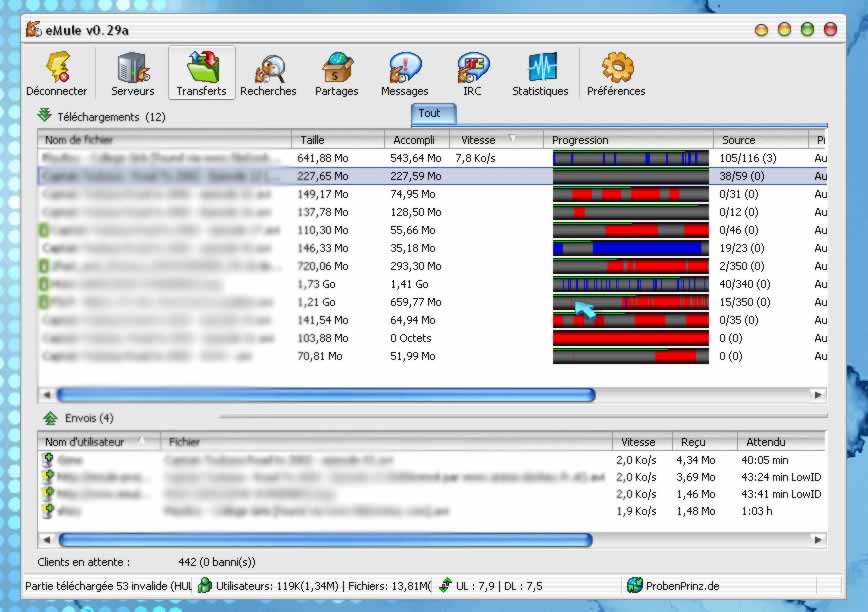Click fully red progress bar of 103,88 Mo file
The width and height of the screenshot is (868, 612).
[x=631, y=338]
